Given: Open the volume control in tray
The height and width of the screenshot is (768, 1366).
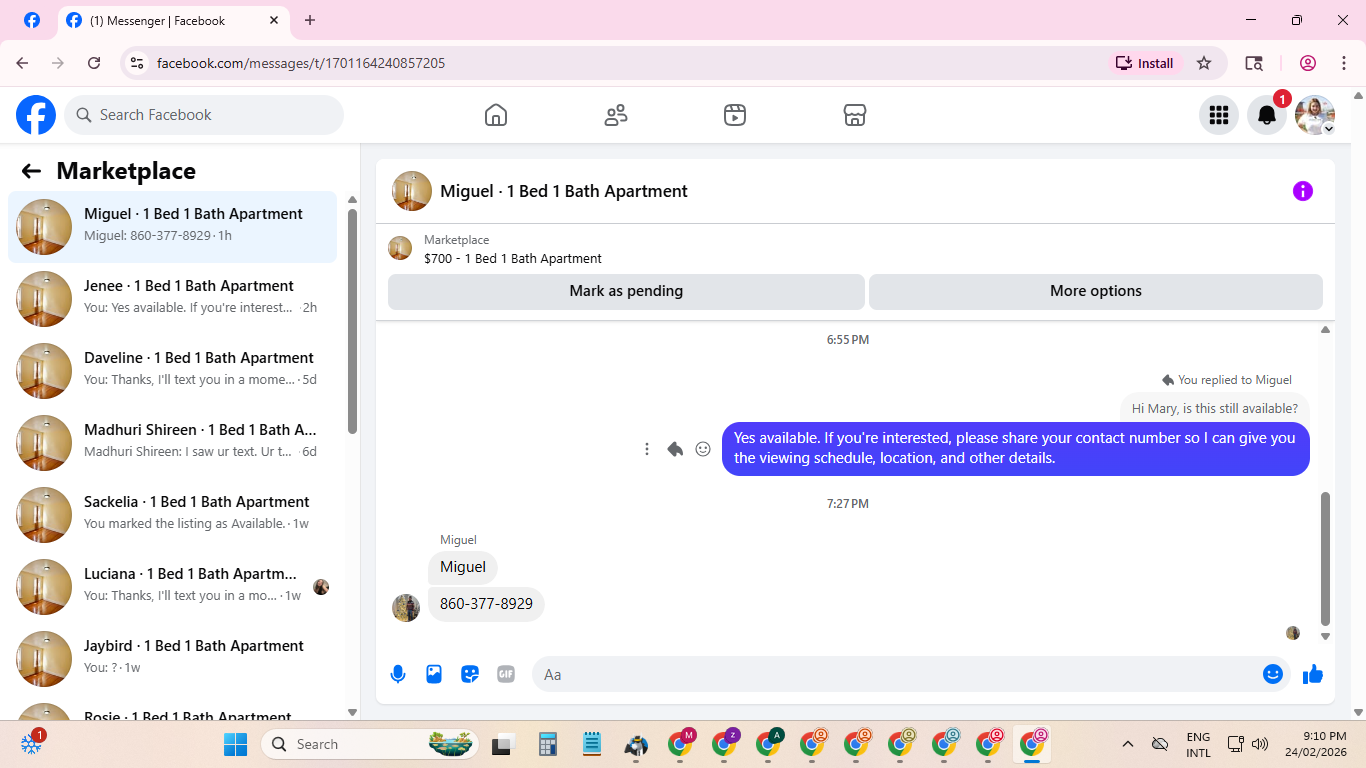Looking at the screenshot, I should tap(1260, 744).
